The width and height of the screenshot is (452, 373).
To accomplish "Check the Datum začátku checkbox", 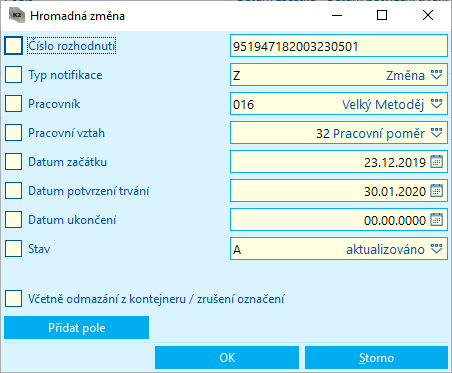I will 13,161.
